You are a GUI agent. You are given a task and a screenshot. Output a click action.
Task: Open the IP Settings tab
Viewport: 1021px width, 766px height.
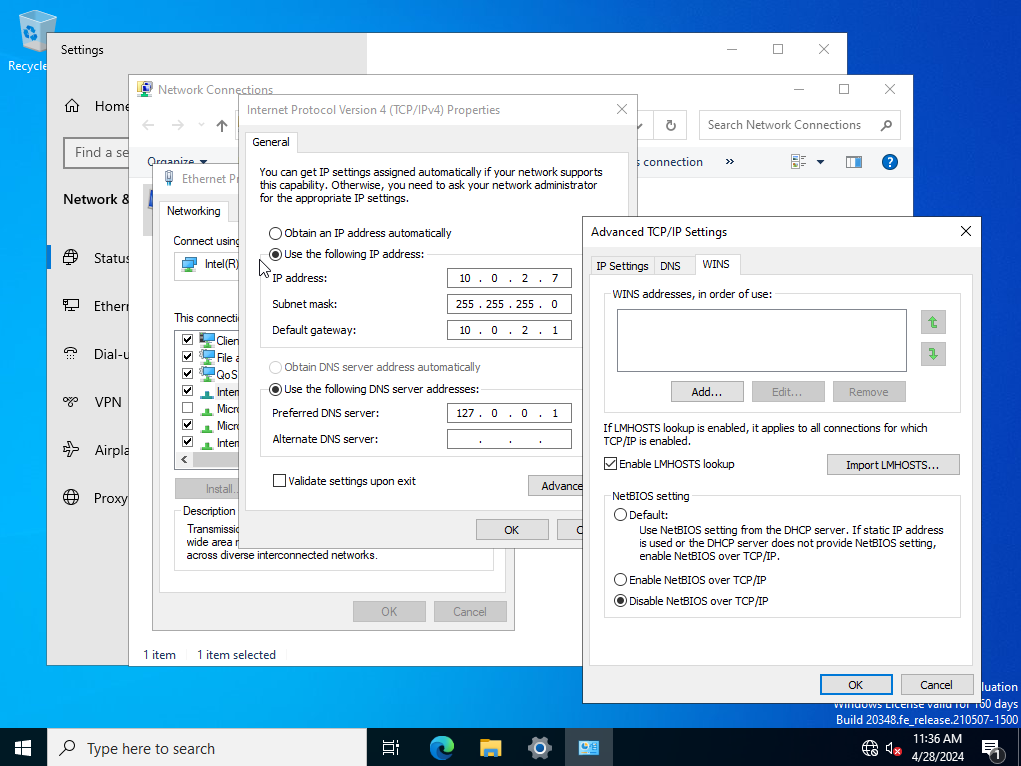[x=622, y=266]
